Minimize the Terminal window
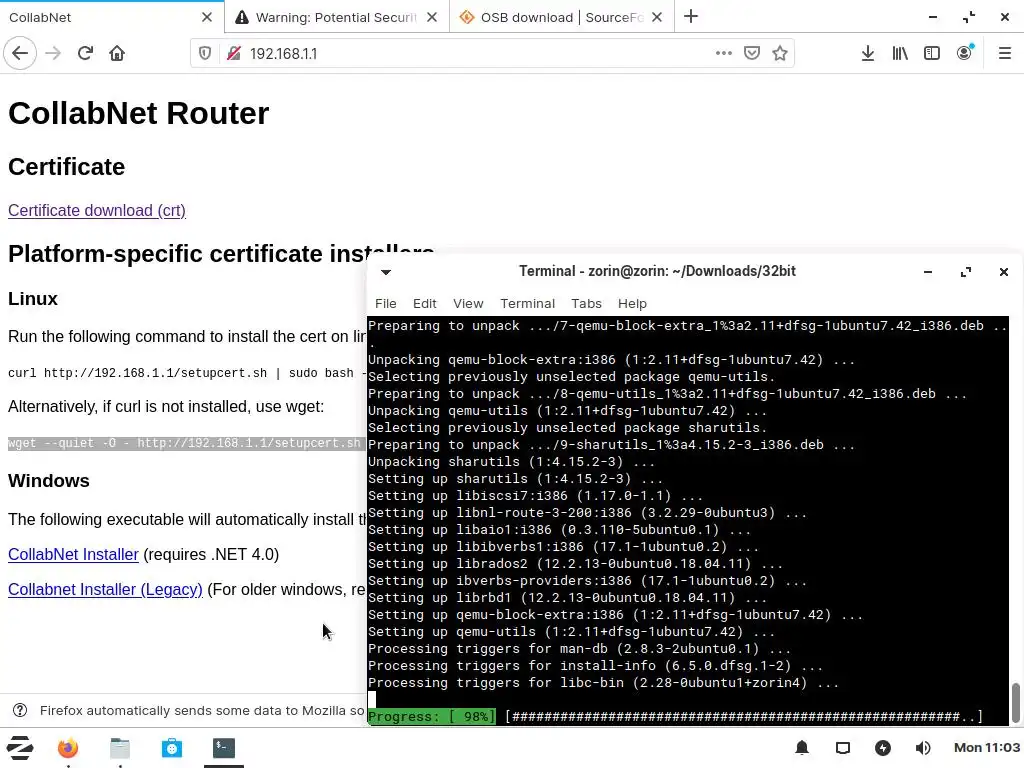 [927, 272]
